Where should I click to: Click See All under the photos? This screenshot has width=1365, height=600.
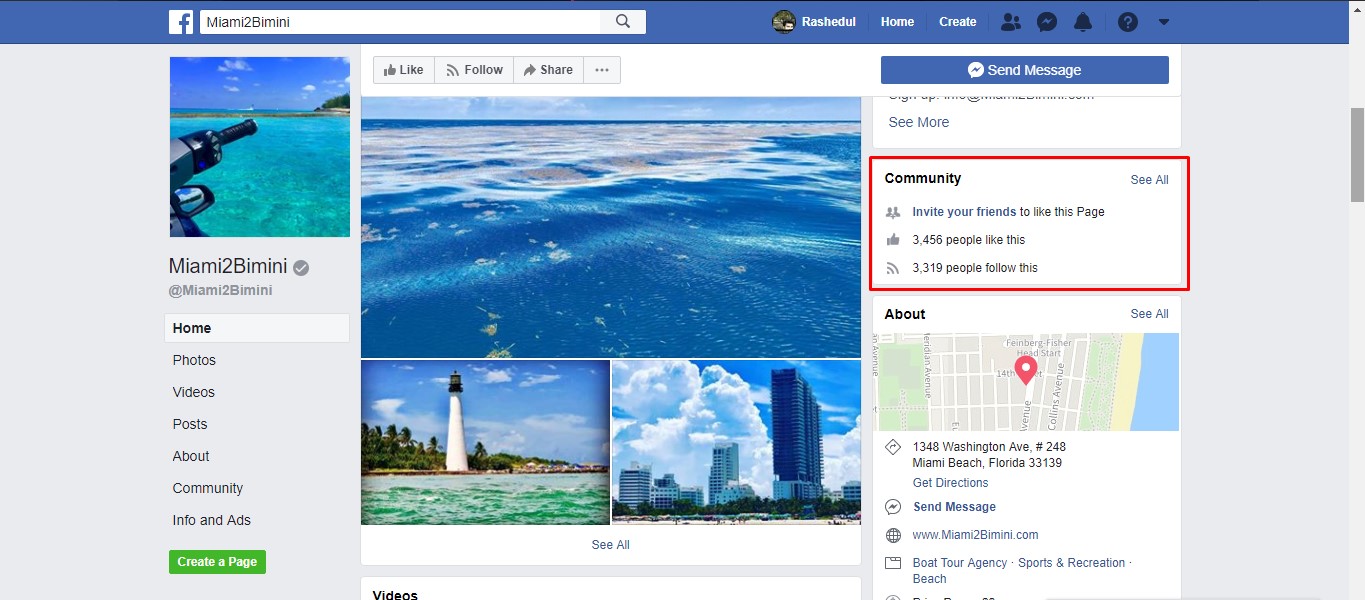pyautogui.click(x=610, y=545)
